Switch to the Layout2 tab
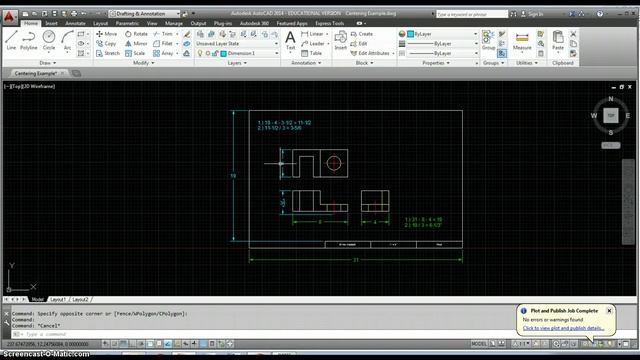 [80, 299]
